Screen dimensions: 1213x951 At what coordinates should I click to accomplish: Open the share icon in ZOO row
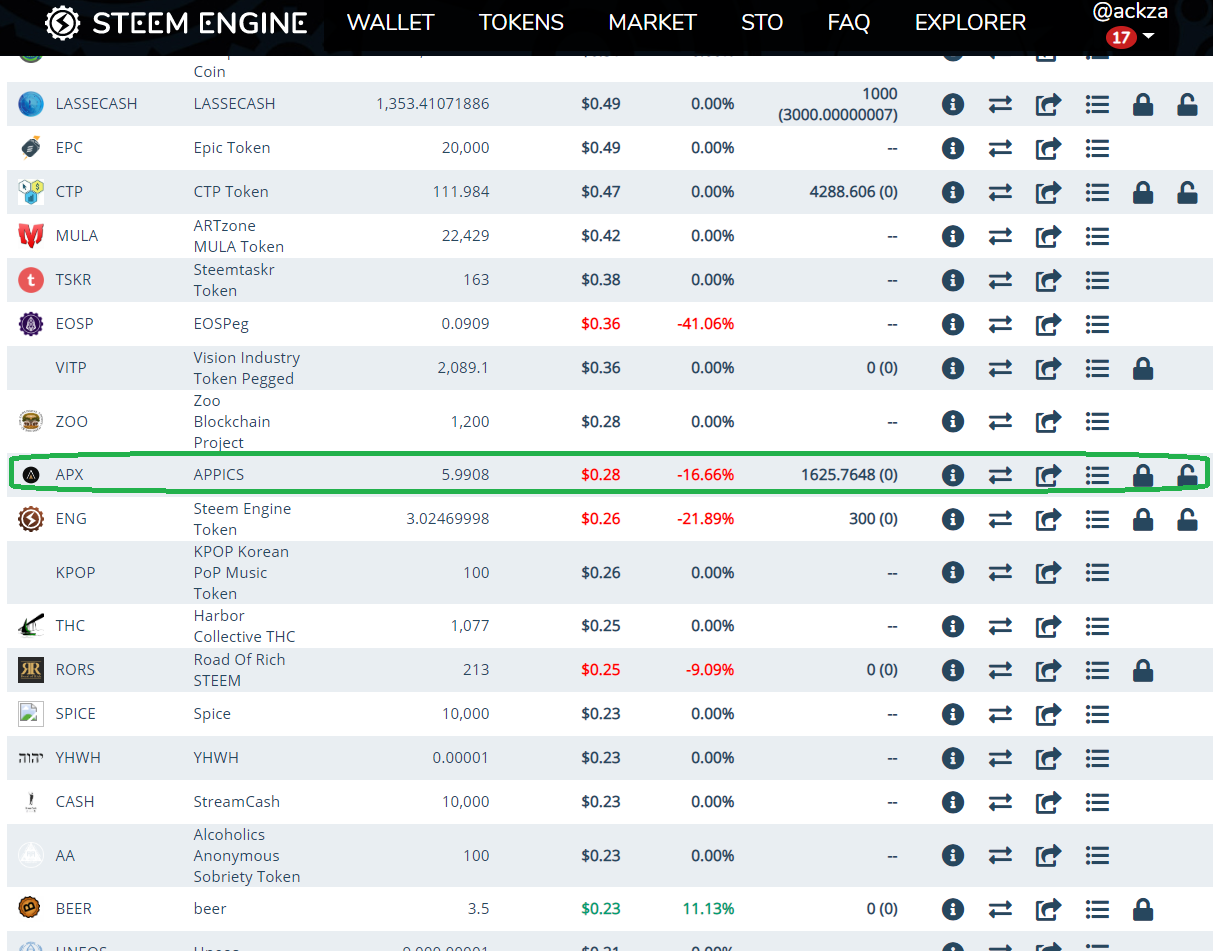click(x=1048, y=421)
